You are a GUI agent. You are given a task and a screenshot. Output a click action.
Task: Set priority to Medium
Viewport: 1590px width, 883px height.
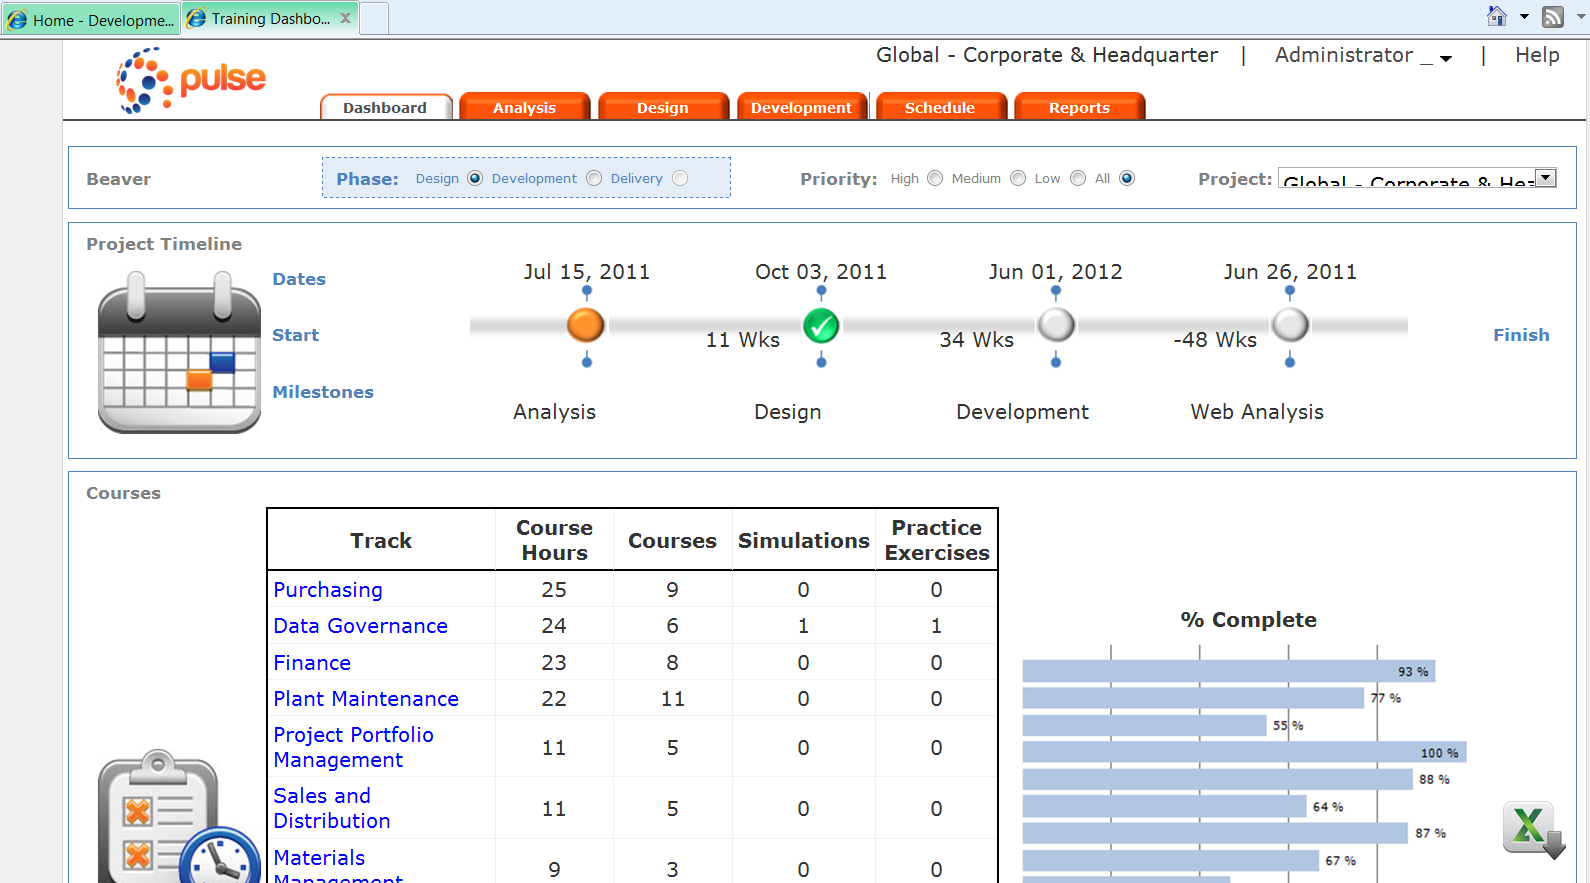[x=1018, y=178]
